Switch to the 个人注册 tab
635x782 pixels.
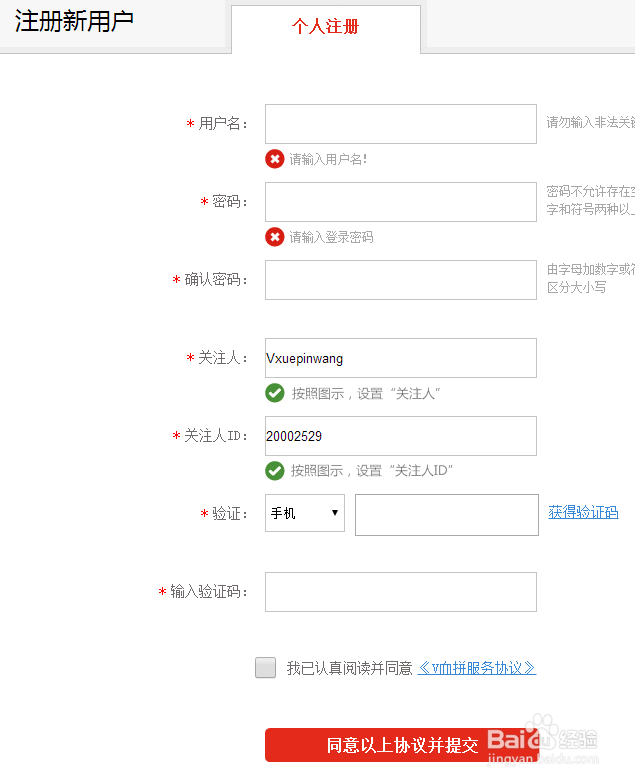(x=325, y=27)
